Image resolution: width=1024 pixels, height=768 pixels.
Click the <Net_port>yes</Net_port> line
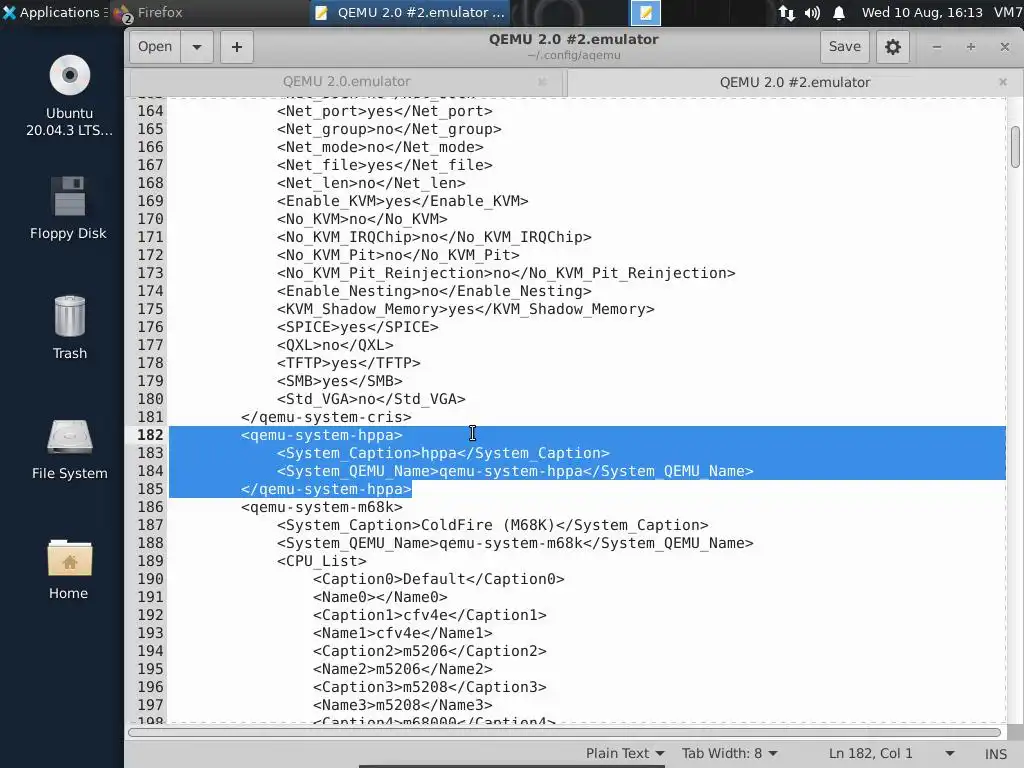pyautogui.click(x=385, y=111)
